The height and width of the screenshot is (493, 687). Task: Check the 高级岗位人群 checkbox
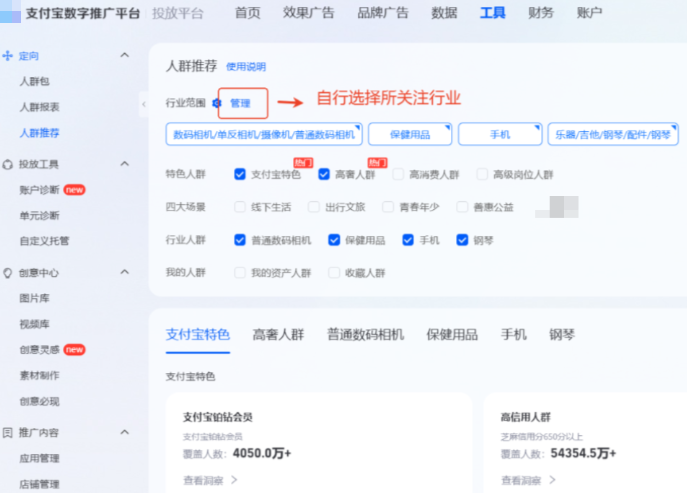coord(482,174)
